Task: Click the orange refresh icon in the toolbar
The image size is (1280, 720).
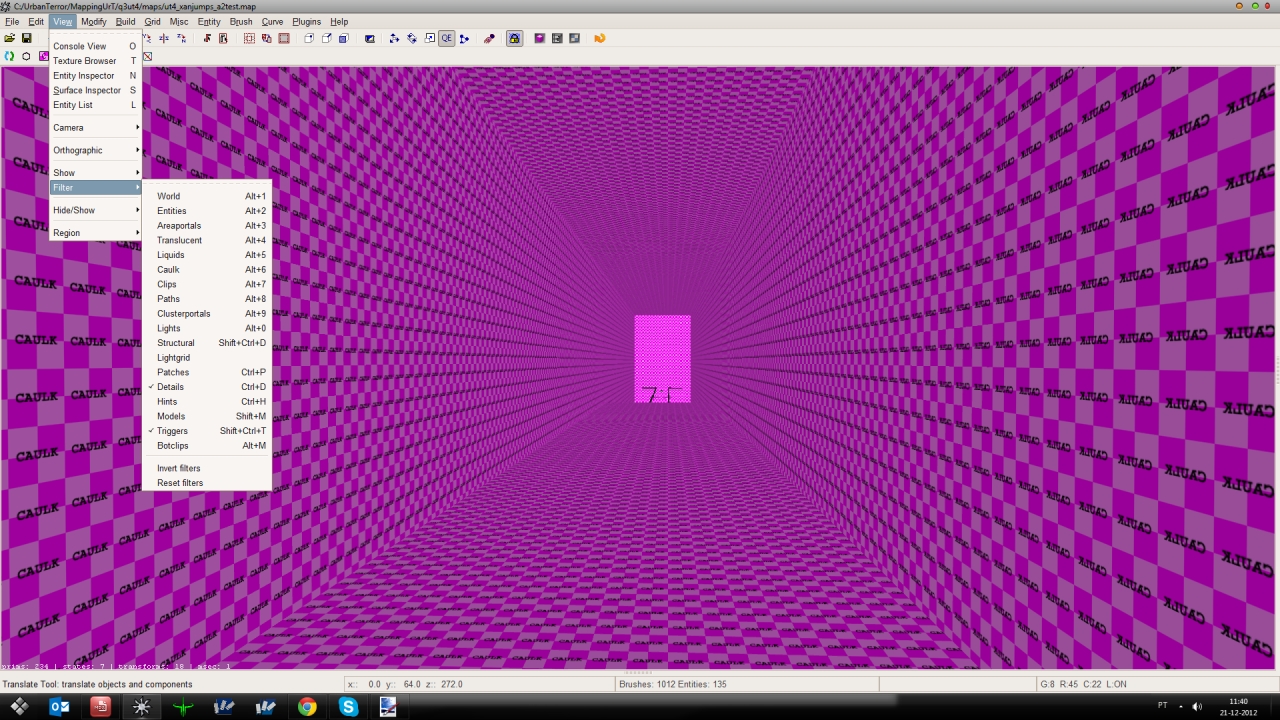Action: tap(600, 39)
